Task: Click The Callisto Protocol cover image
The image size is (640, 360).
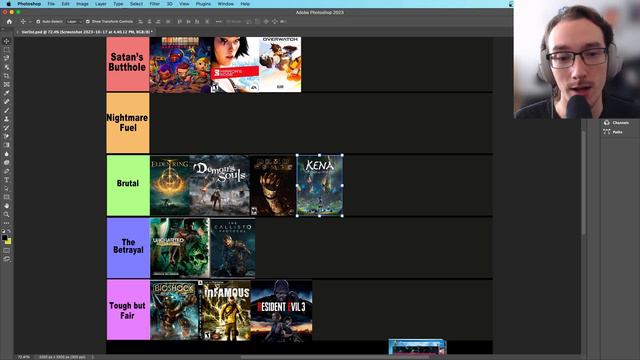Action: point(233,248)
